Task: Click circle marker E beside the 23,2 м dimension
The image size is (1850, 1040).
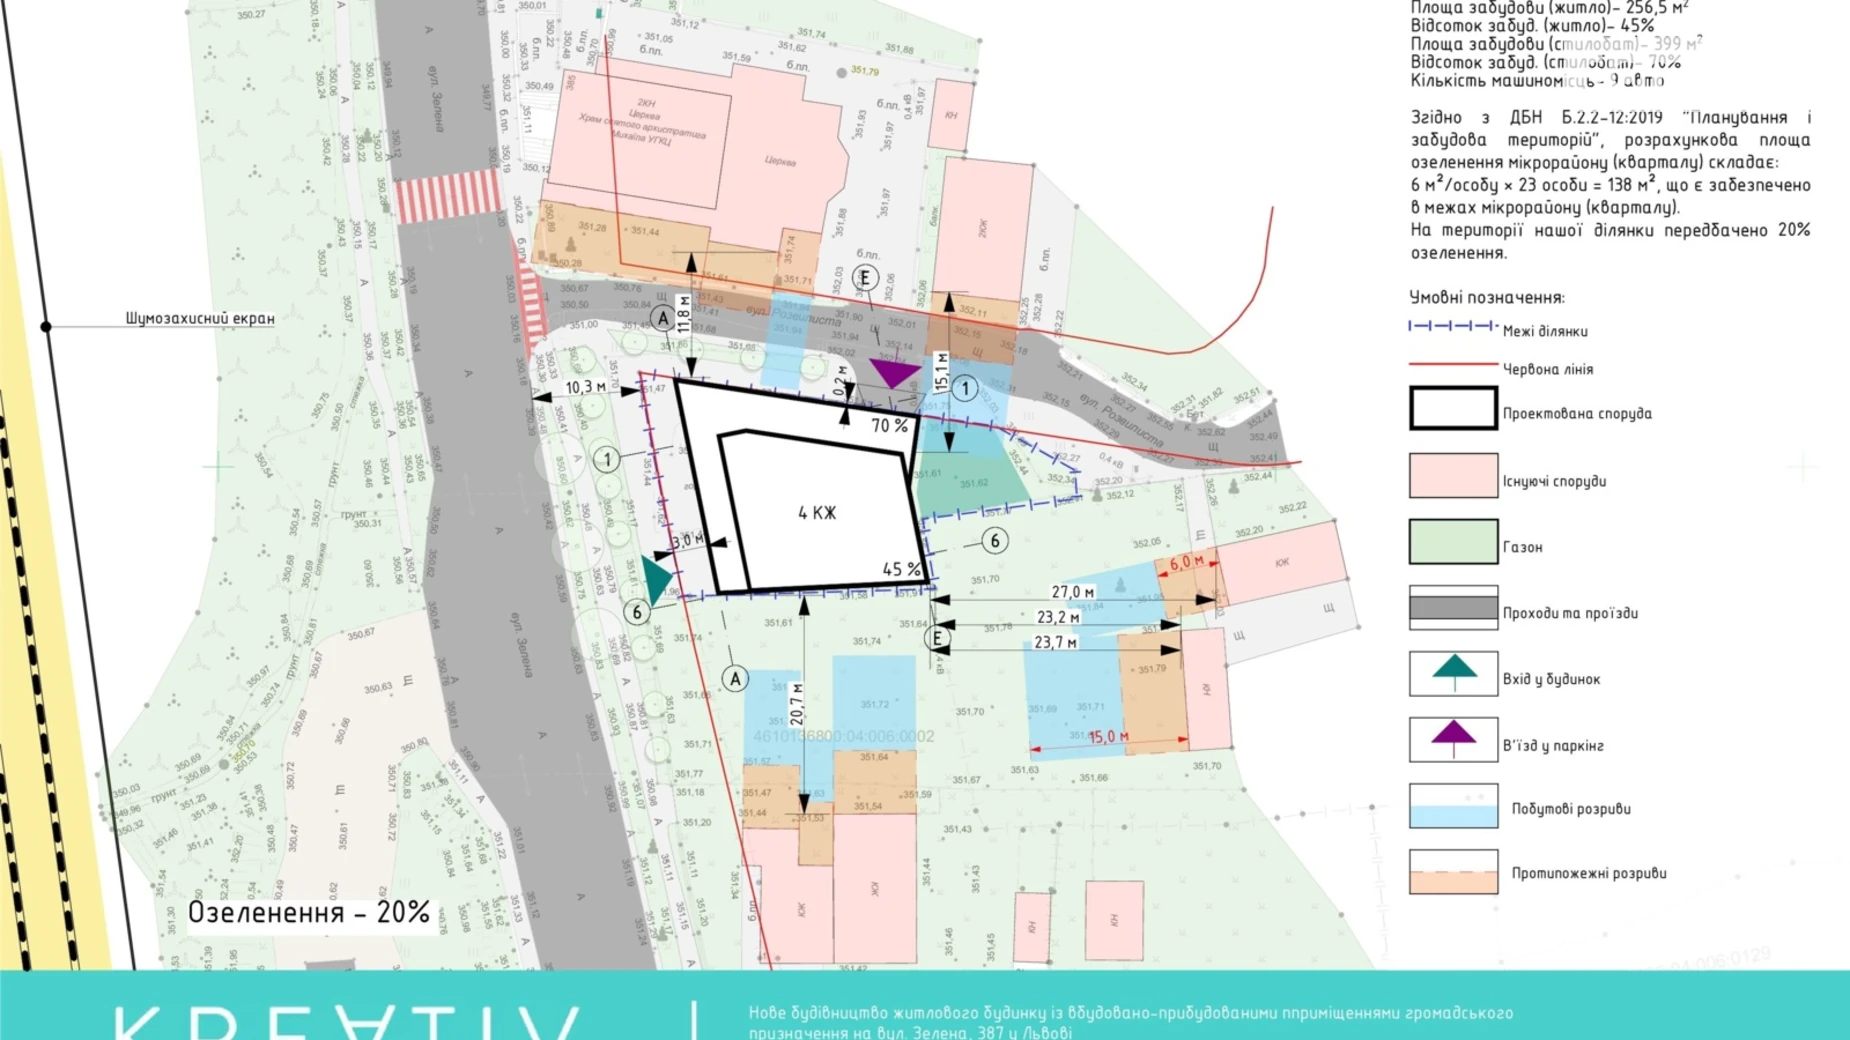Action: pos(937,638)
